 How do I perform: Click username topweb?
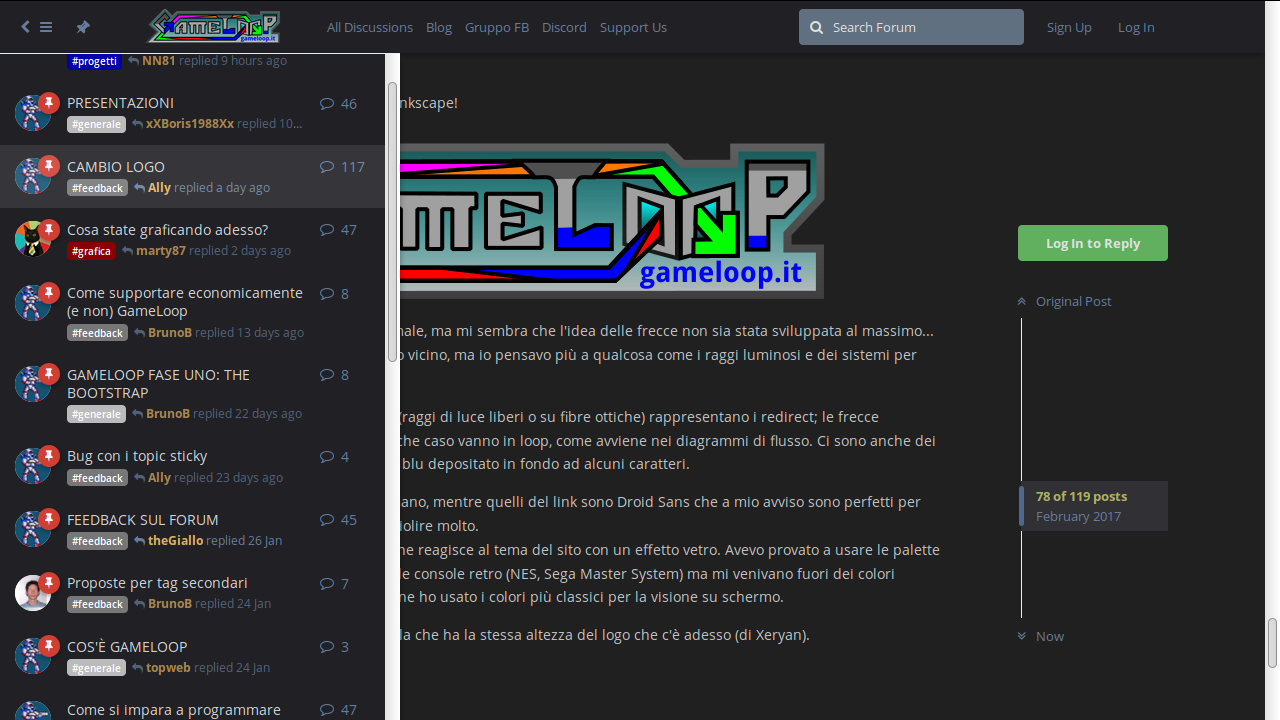[x=168, y=668]
